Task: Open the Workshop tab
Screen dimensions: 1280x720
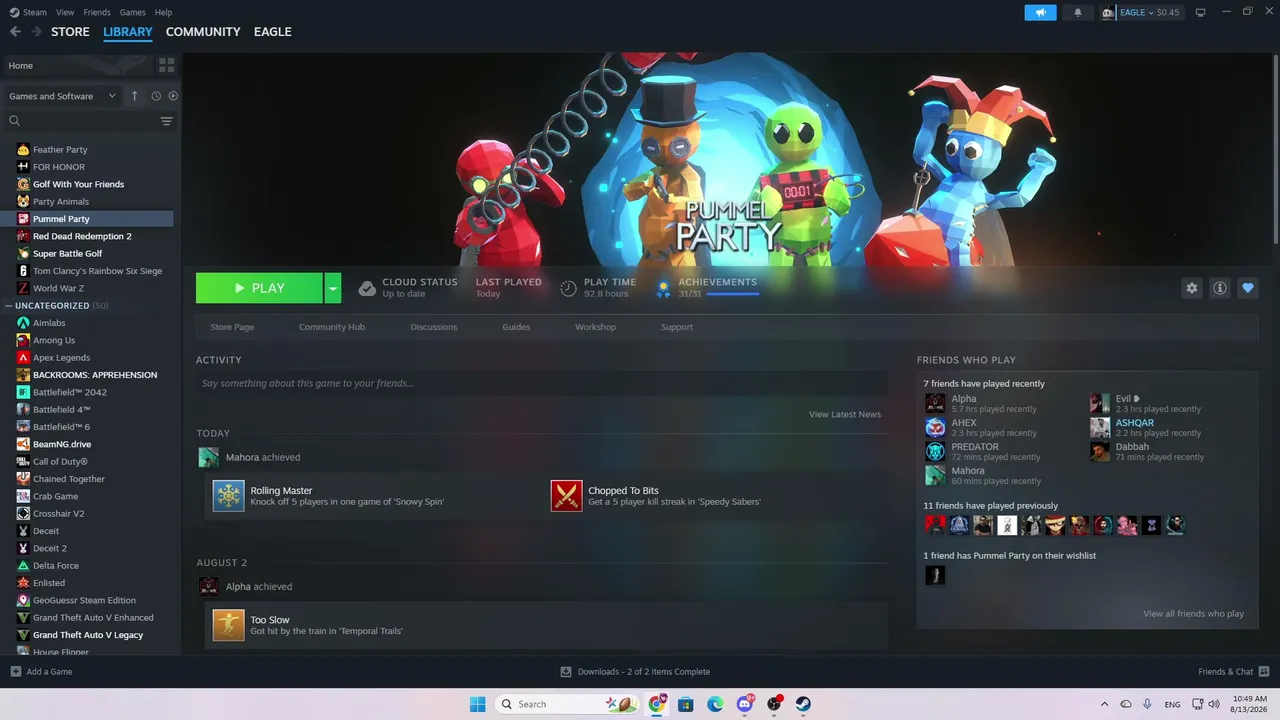Action: [595, 327]
